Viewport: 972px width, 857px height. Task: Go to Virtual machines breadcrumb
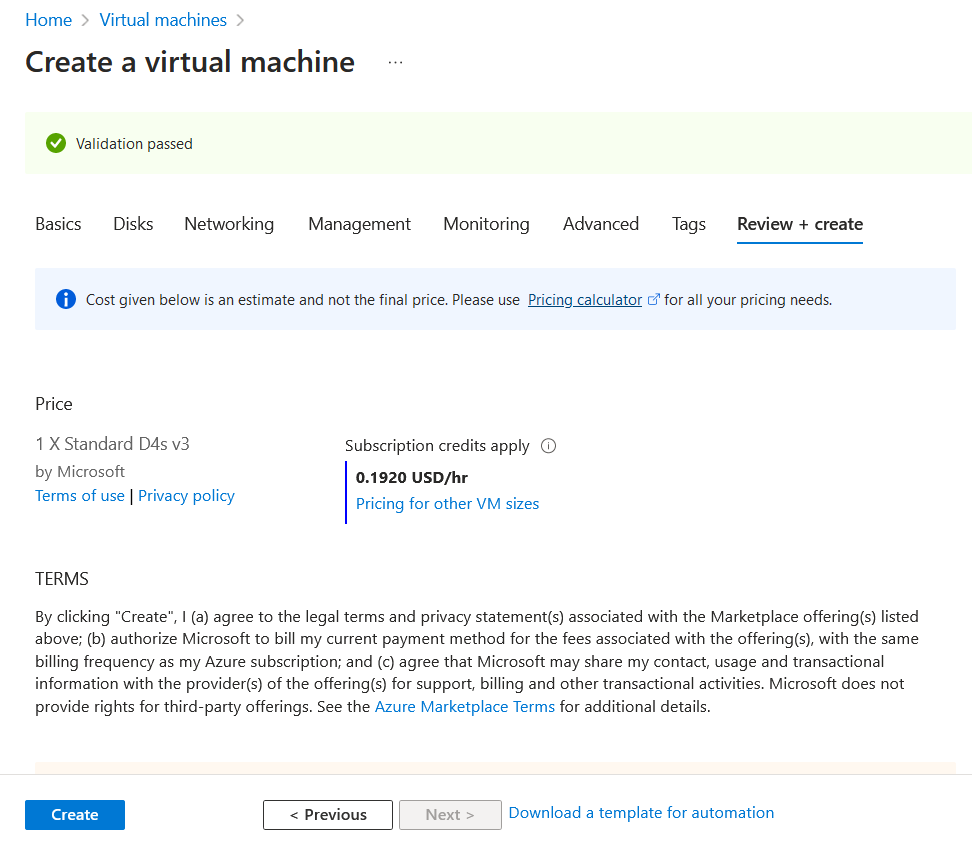click(x=163, y=20)
